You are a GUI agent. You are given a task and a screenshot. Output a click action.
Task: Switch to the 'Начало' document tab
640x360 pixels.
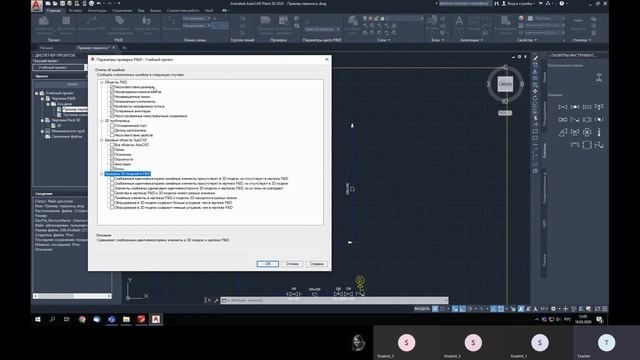[x=47, y=48]
